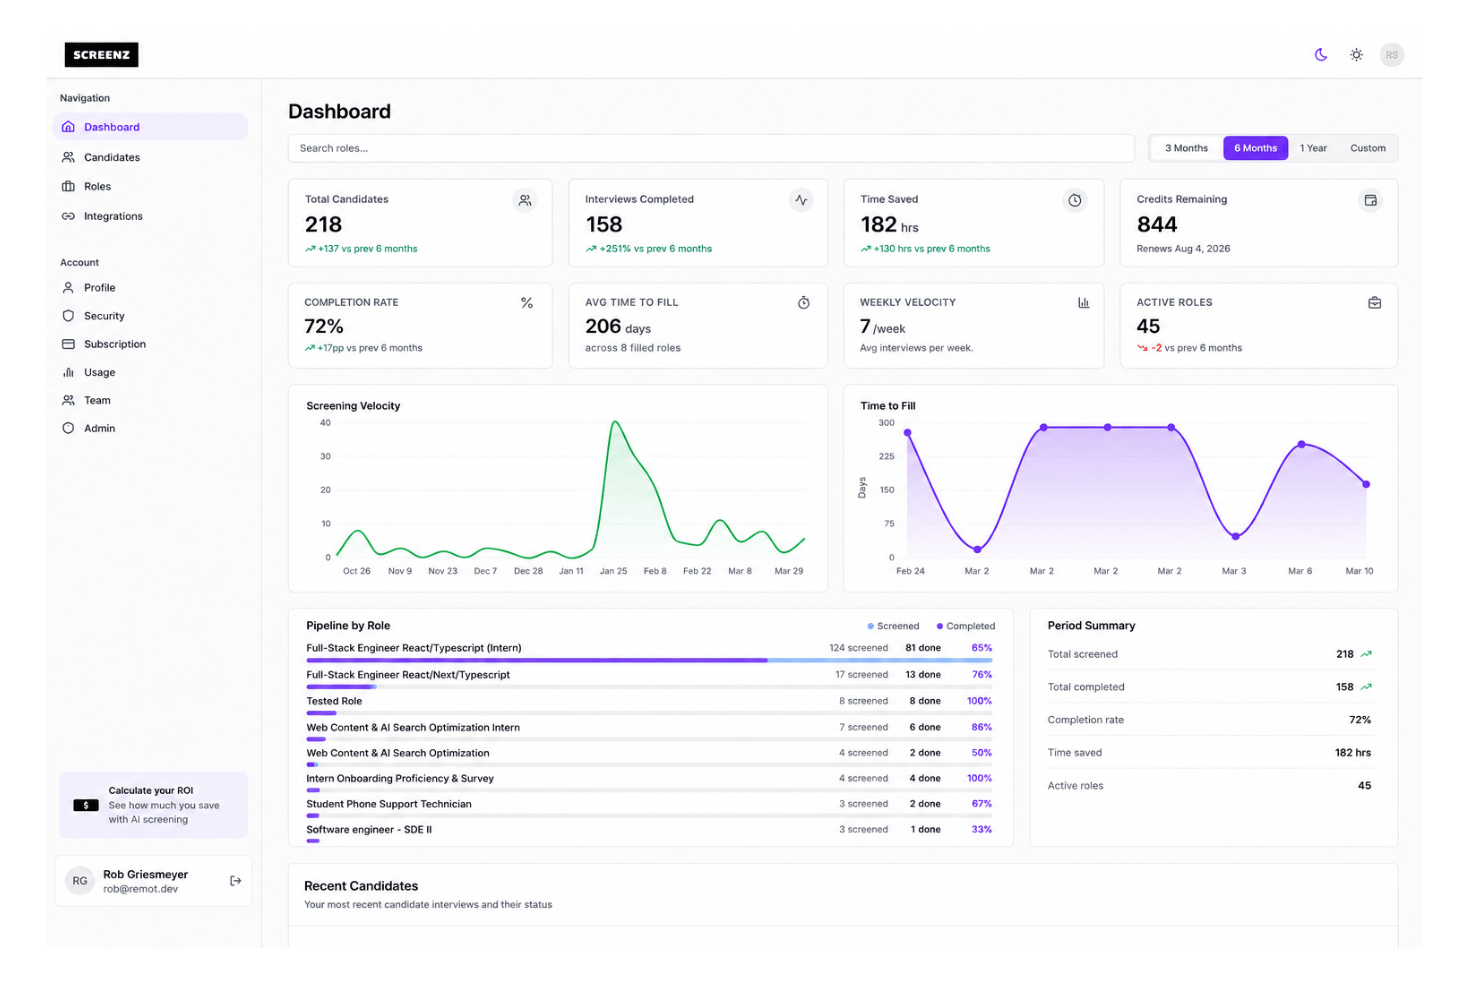Click the Completion Rate percent icon
The image size is (1480, 987).
527,303
